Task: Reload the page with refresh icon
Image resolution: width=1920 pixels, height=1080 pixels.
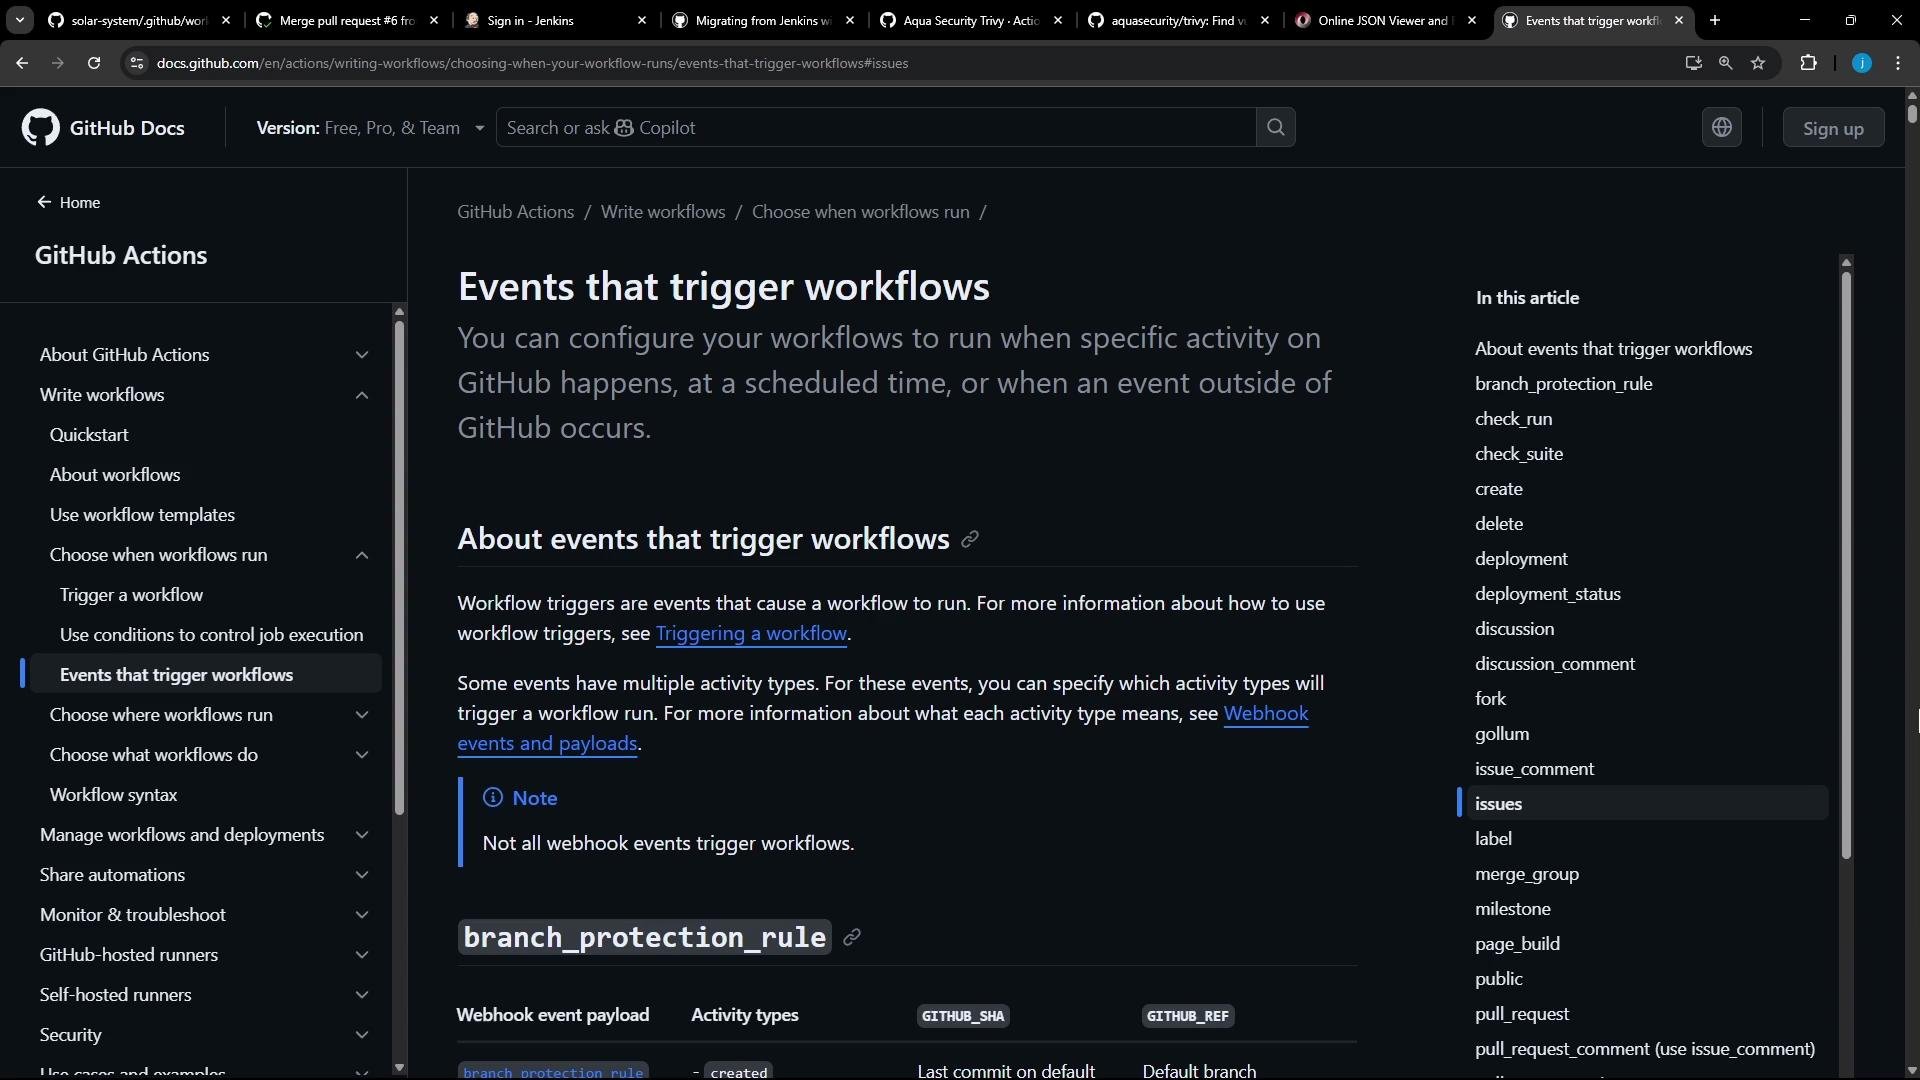Action: 94,63
